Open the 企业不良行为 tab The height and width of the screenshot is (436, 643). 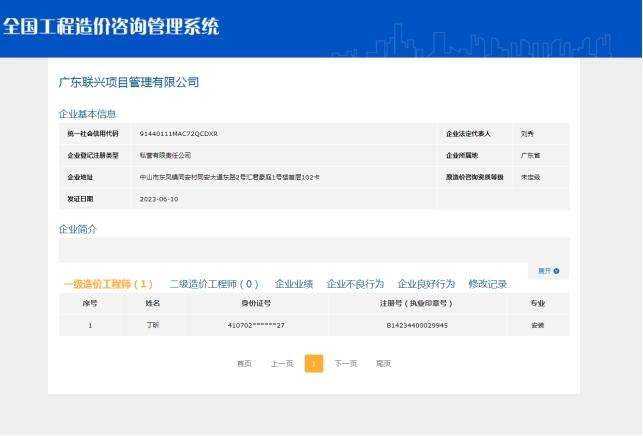355,284
